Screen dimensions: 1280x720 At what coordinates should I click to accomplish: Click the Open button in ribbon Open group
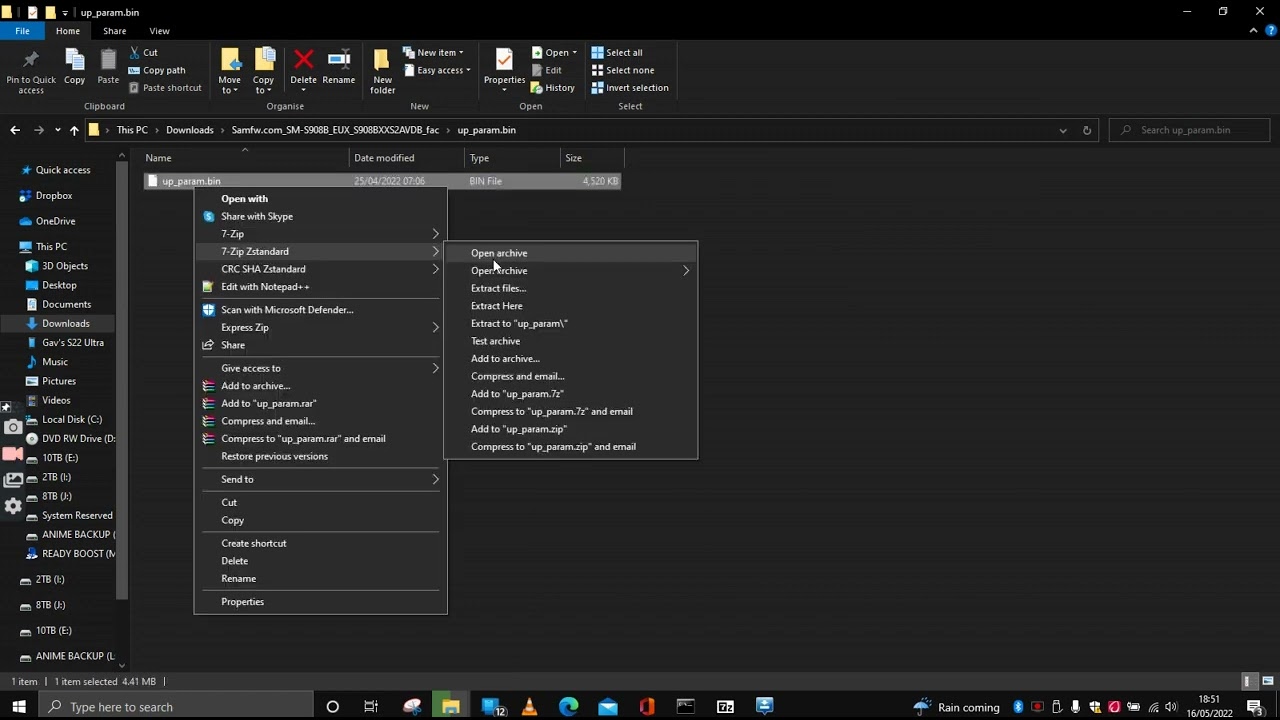(553, 52)
